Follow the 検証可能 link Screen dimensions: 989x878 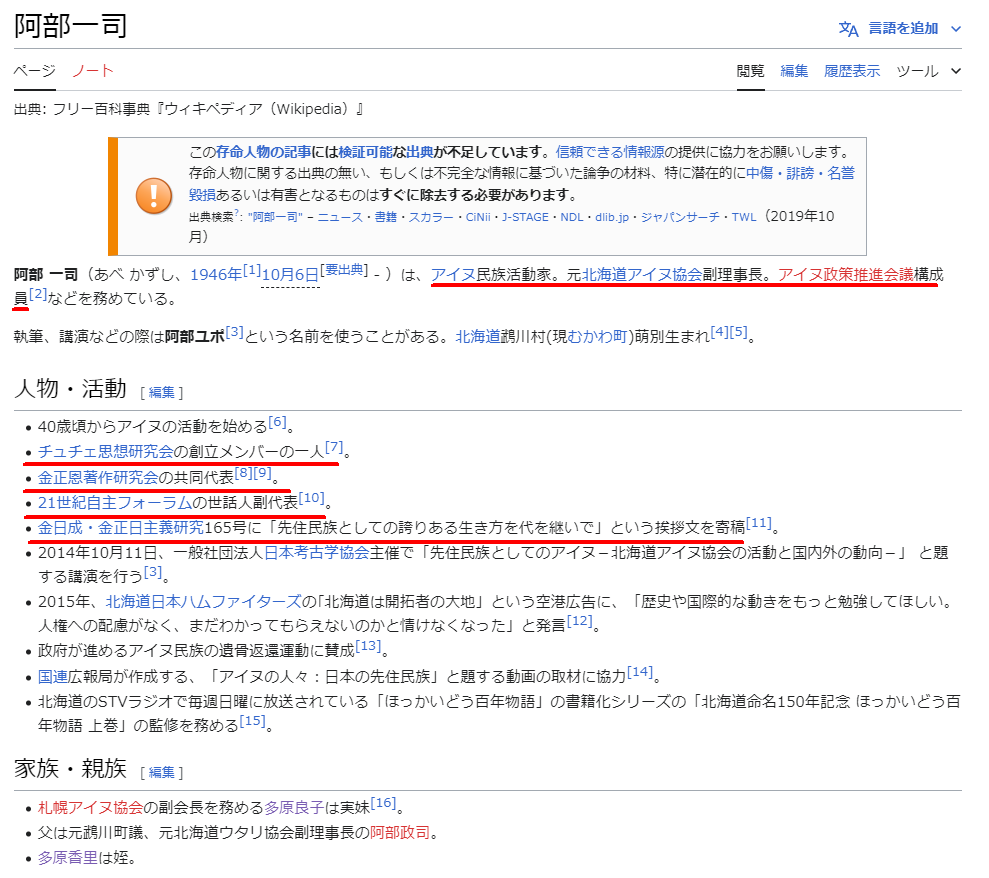pyautogui.click(x=366, y=152)
